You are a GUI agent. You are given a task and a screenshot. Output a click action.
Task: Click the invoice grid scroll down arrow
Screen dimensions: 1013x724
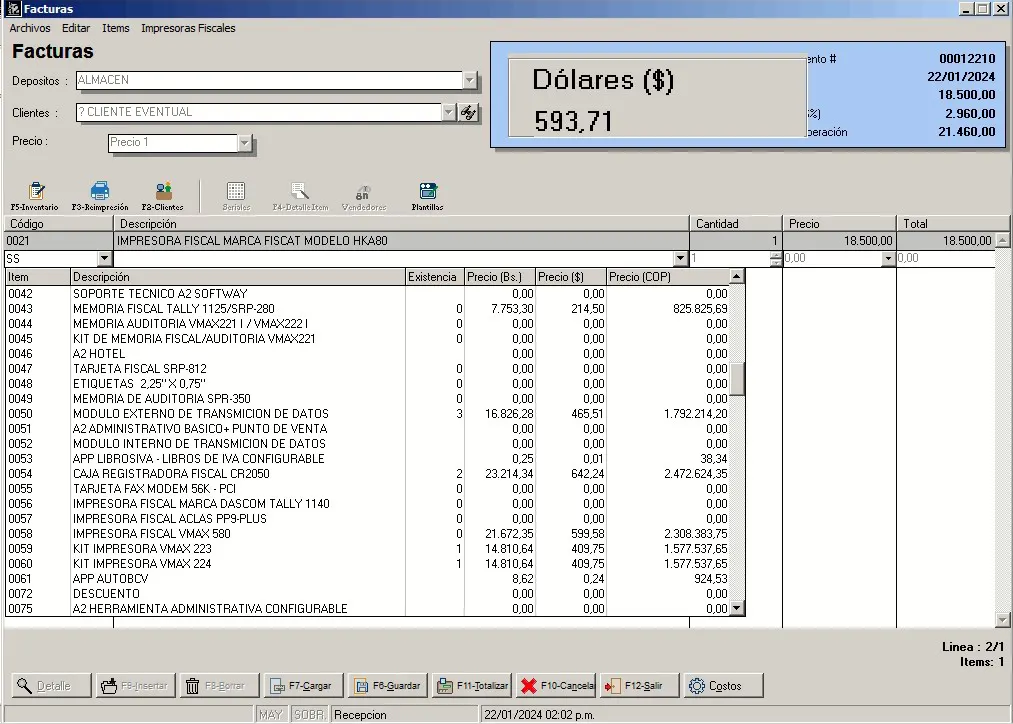point(1002,620)
